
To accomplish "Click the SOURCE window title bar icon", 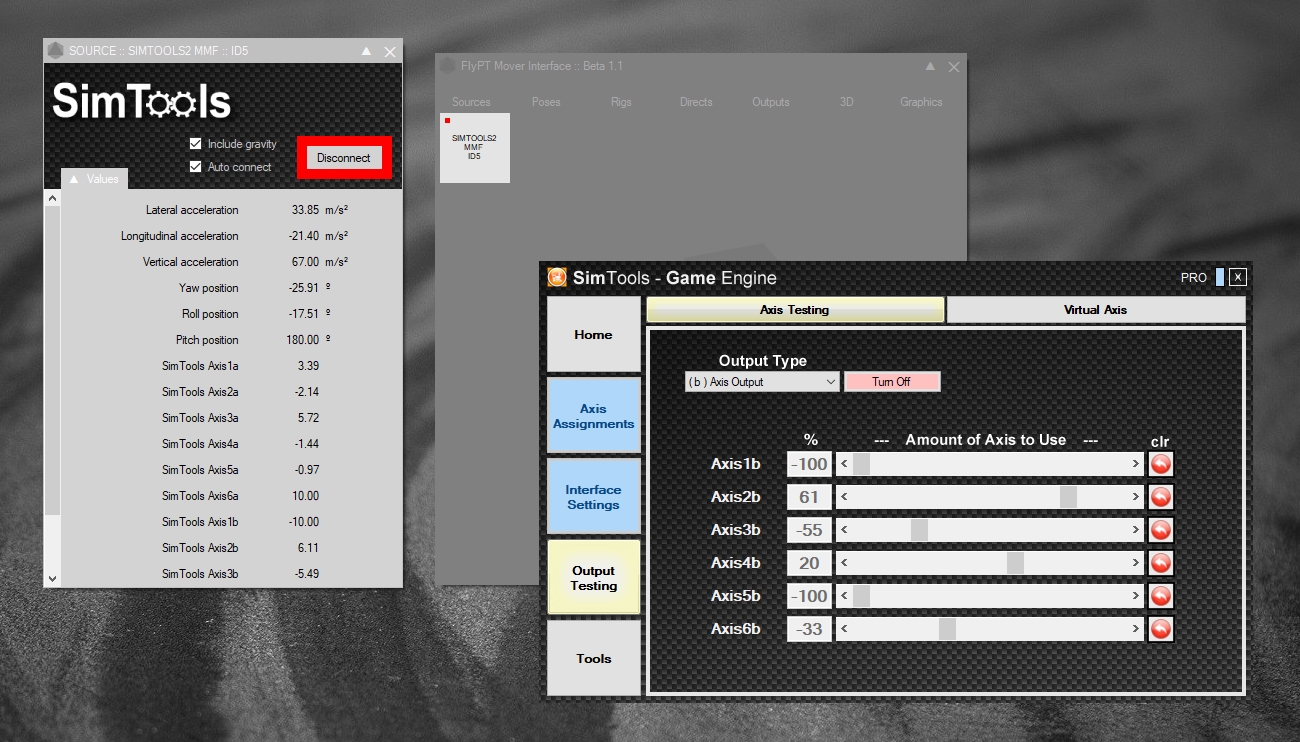I will pos(55,50).
